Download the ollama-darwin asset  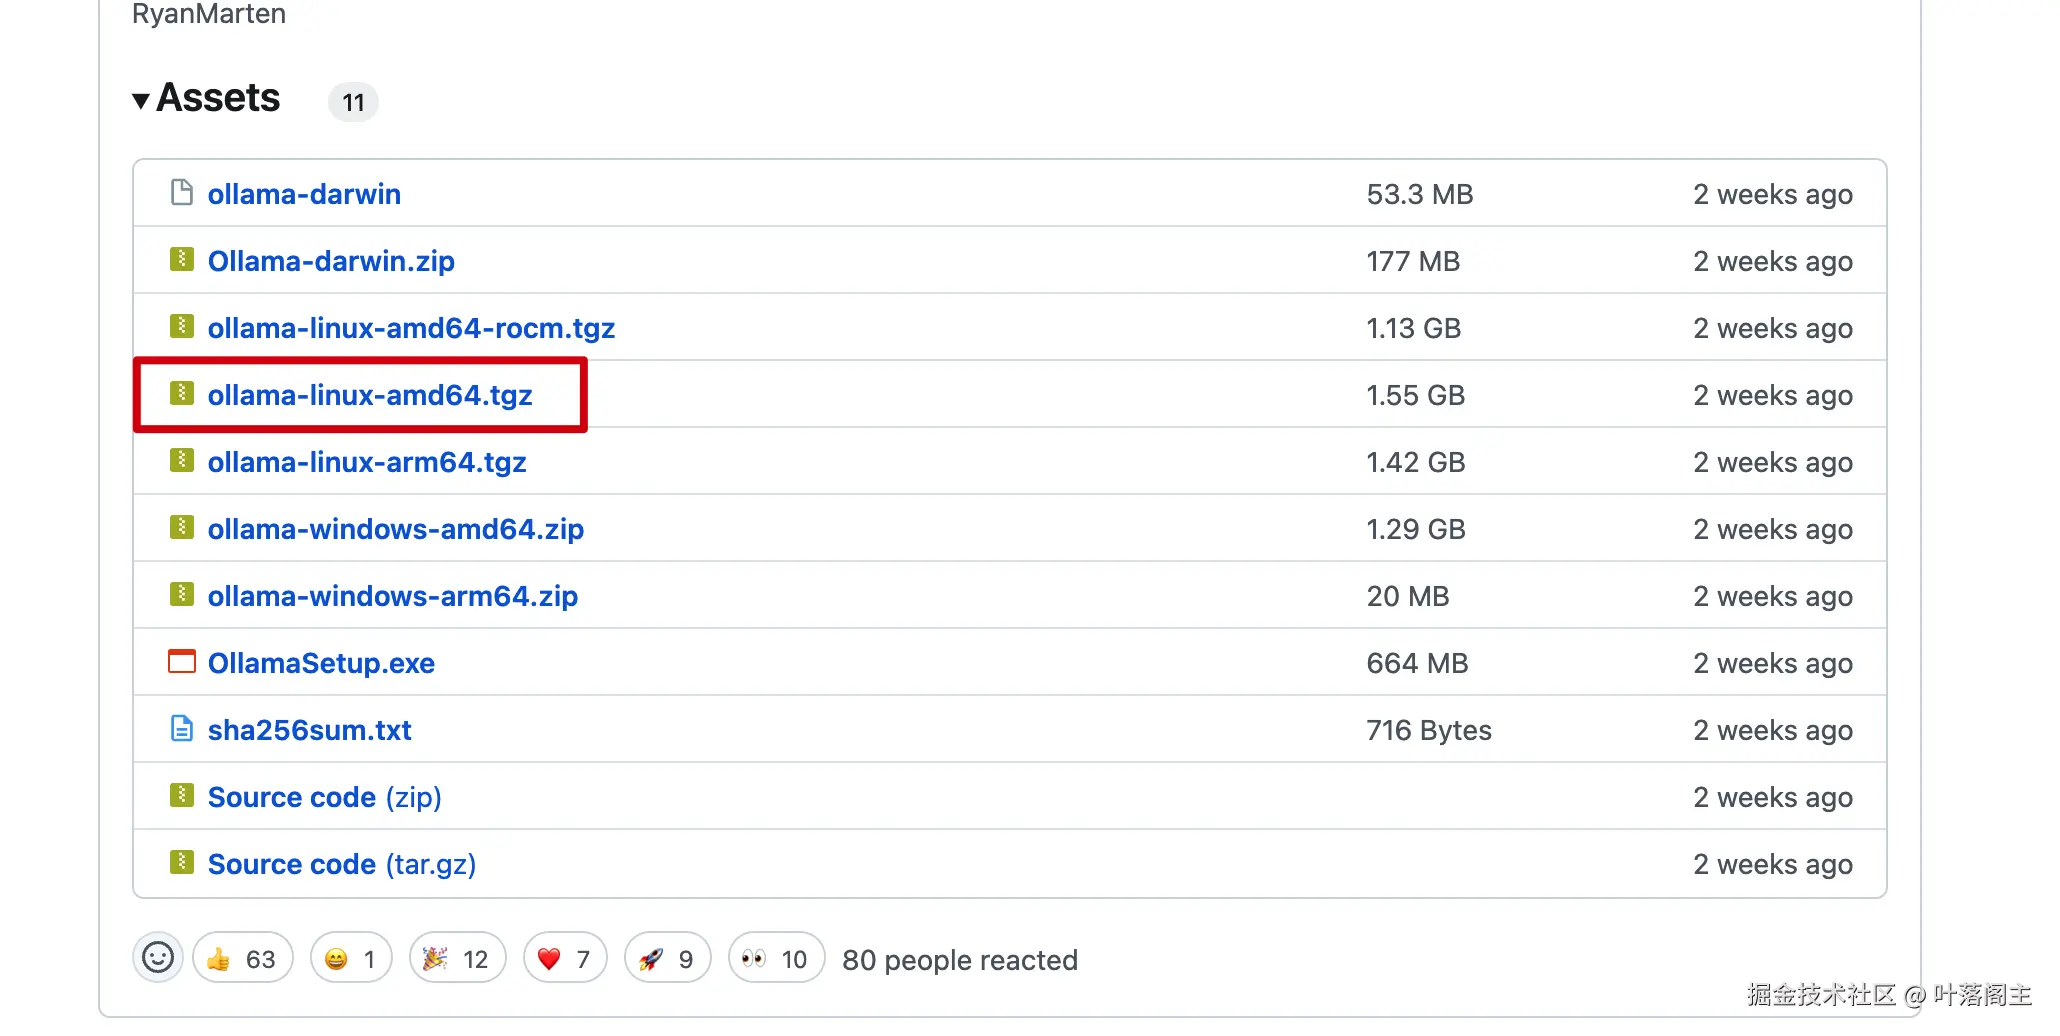304,194
